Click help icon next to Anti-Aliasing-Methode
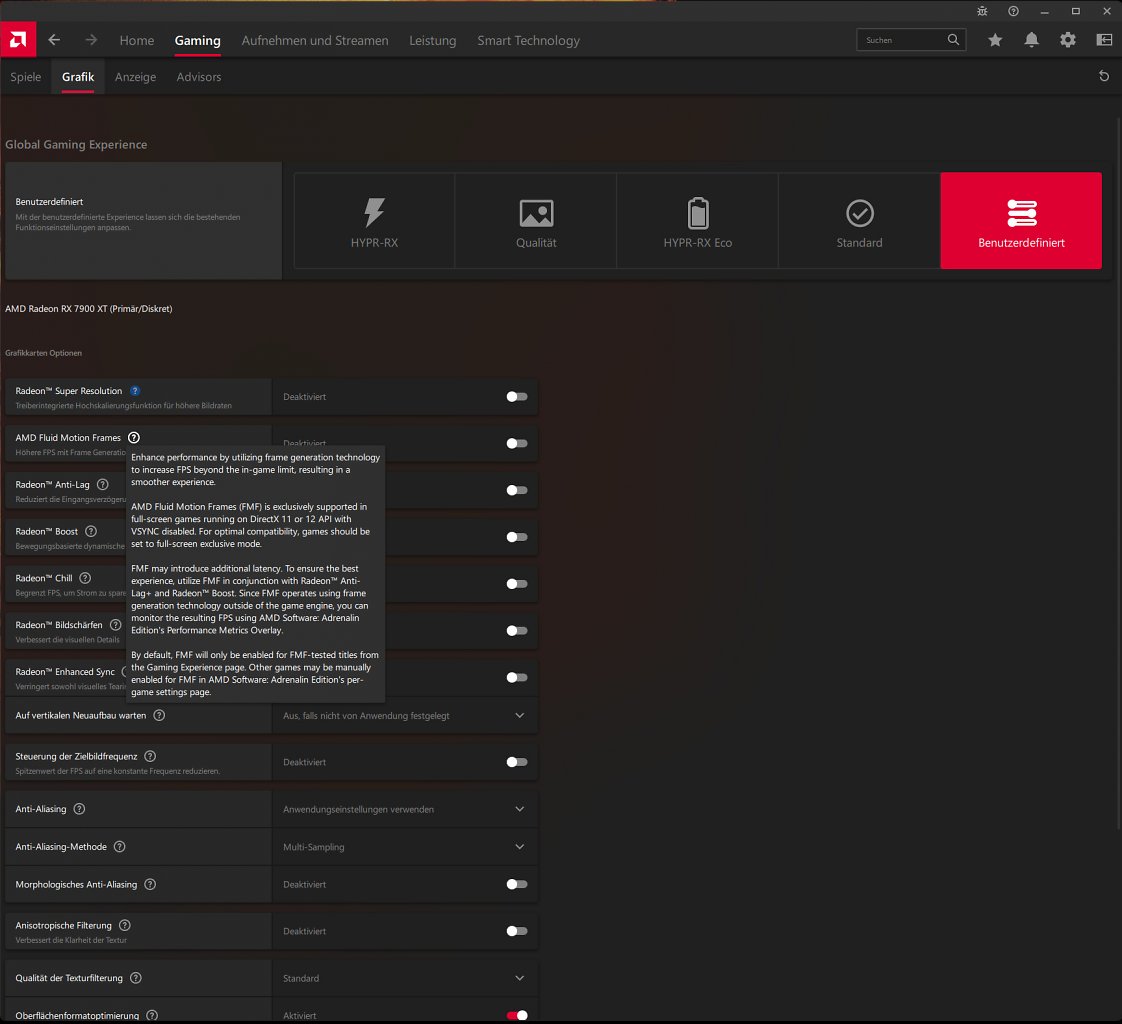 (119, 847)
